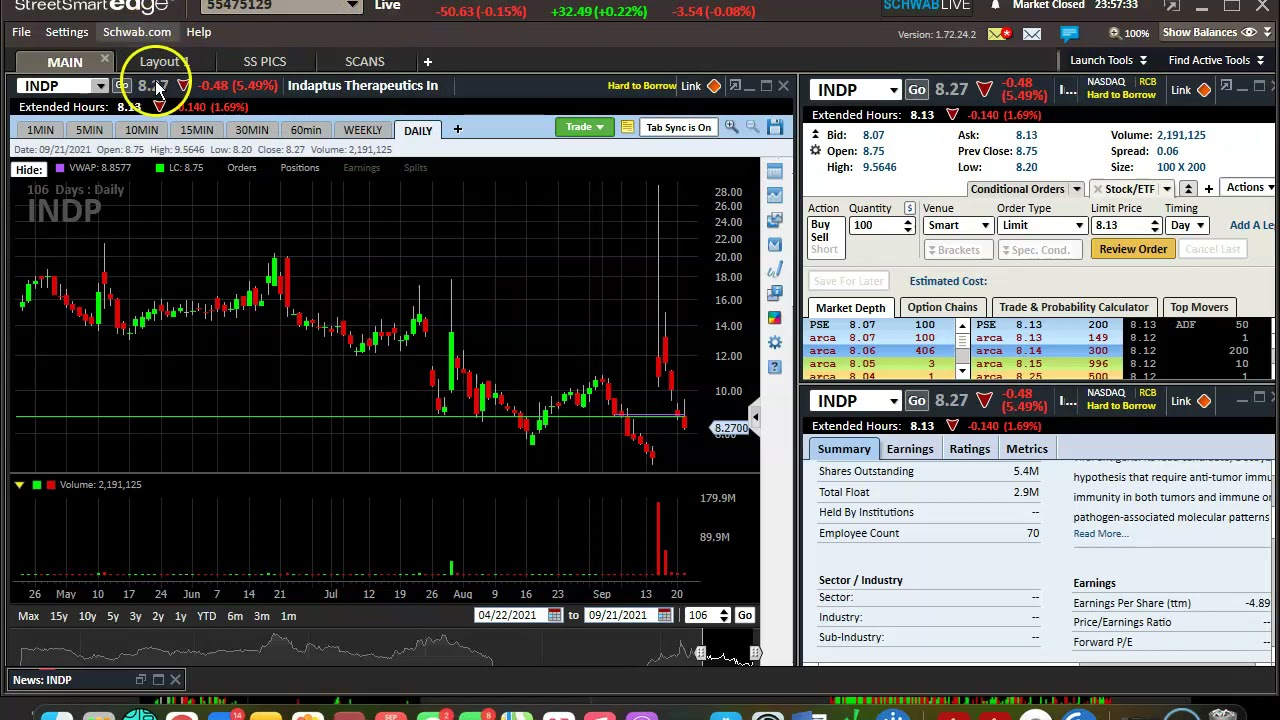Click the Go button in trade window
Image resolution: width=1280 pixels, height=720 pixels.
(917, 91)
